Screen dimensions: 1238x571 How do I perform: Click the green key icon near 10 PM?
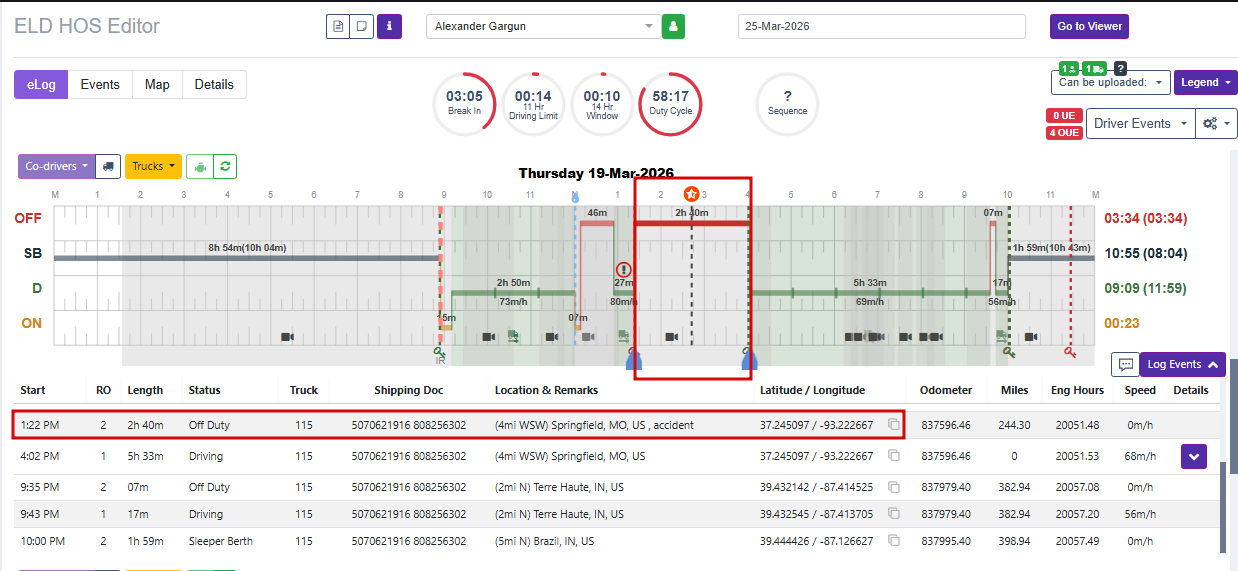(1008, 351)
